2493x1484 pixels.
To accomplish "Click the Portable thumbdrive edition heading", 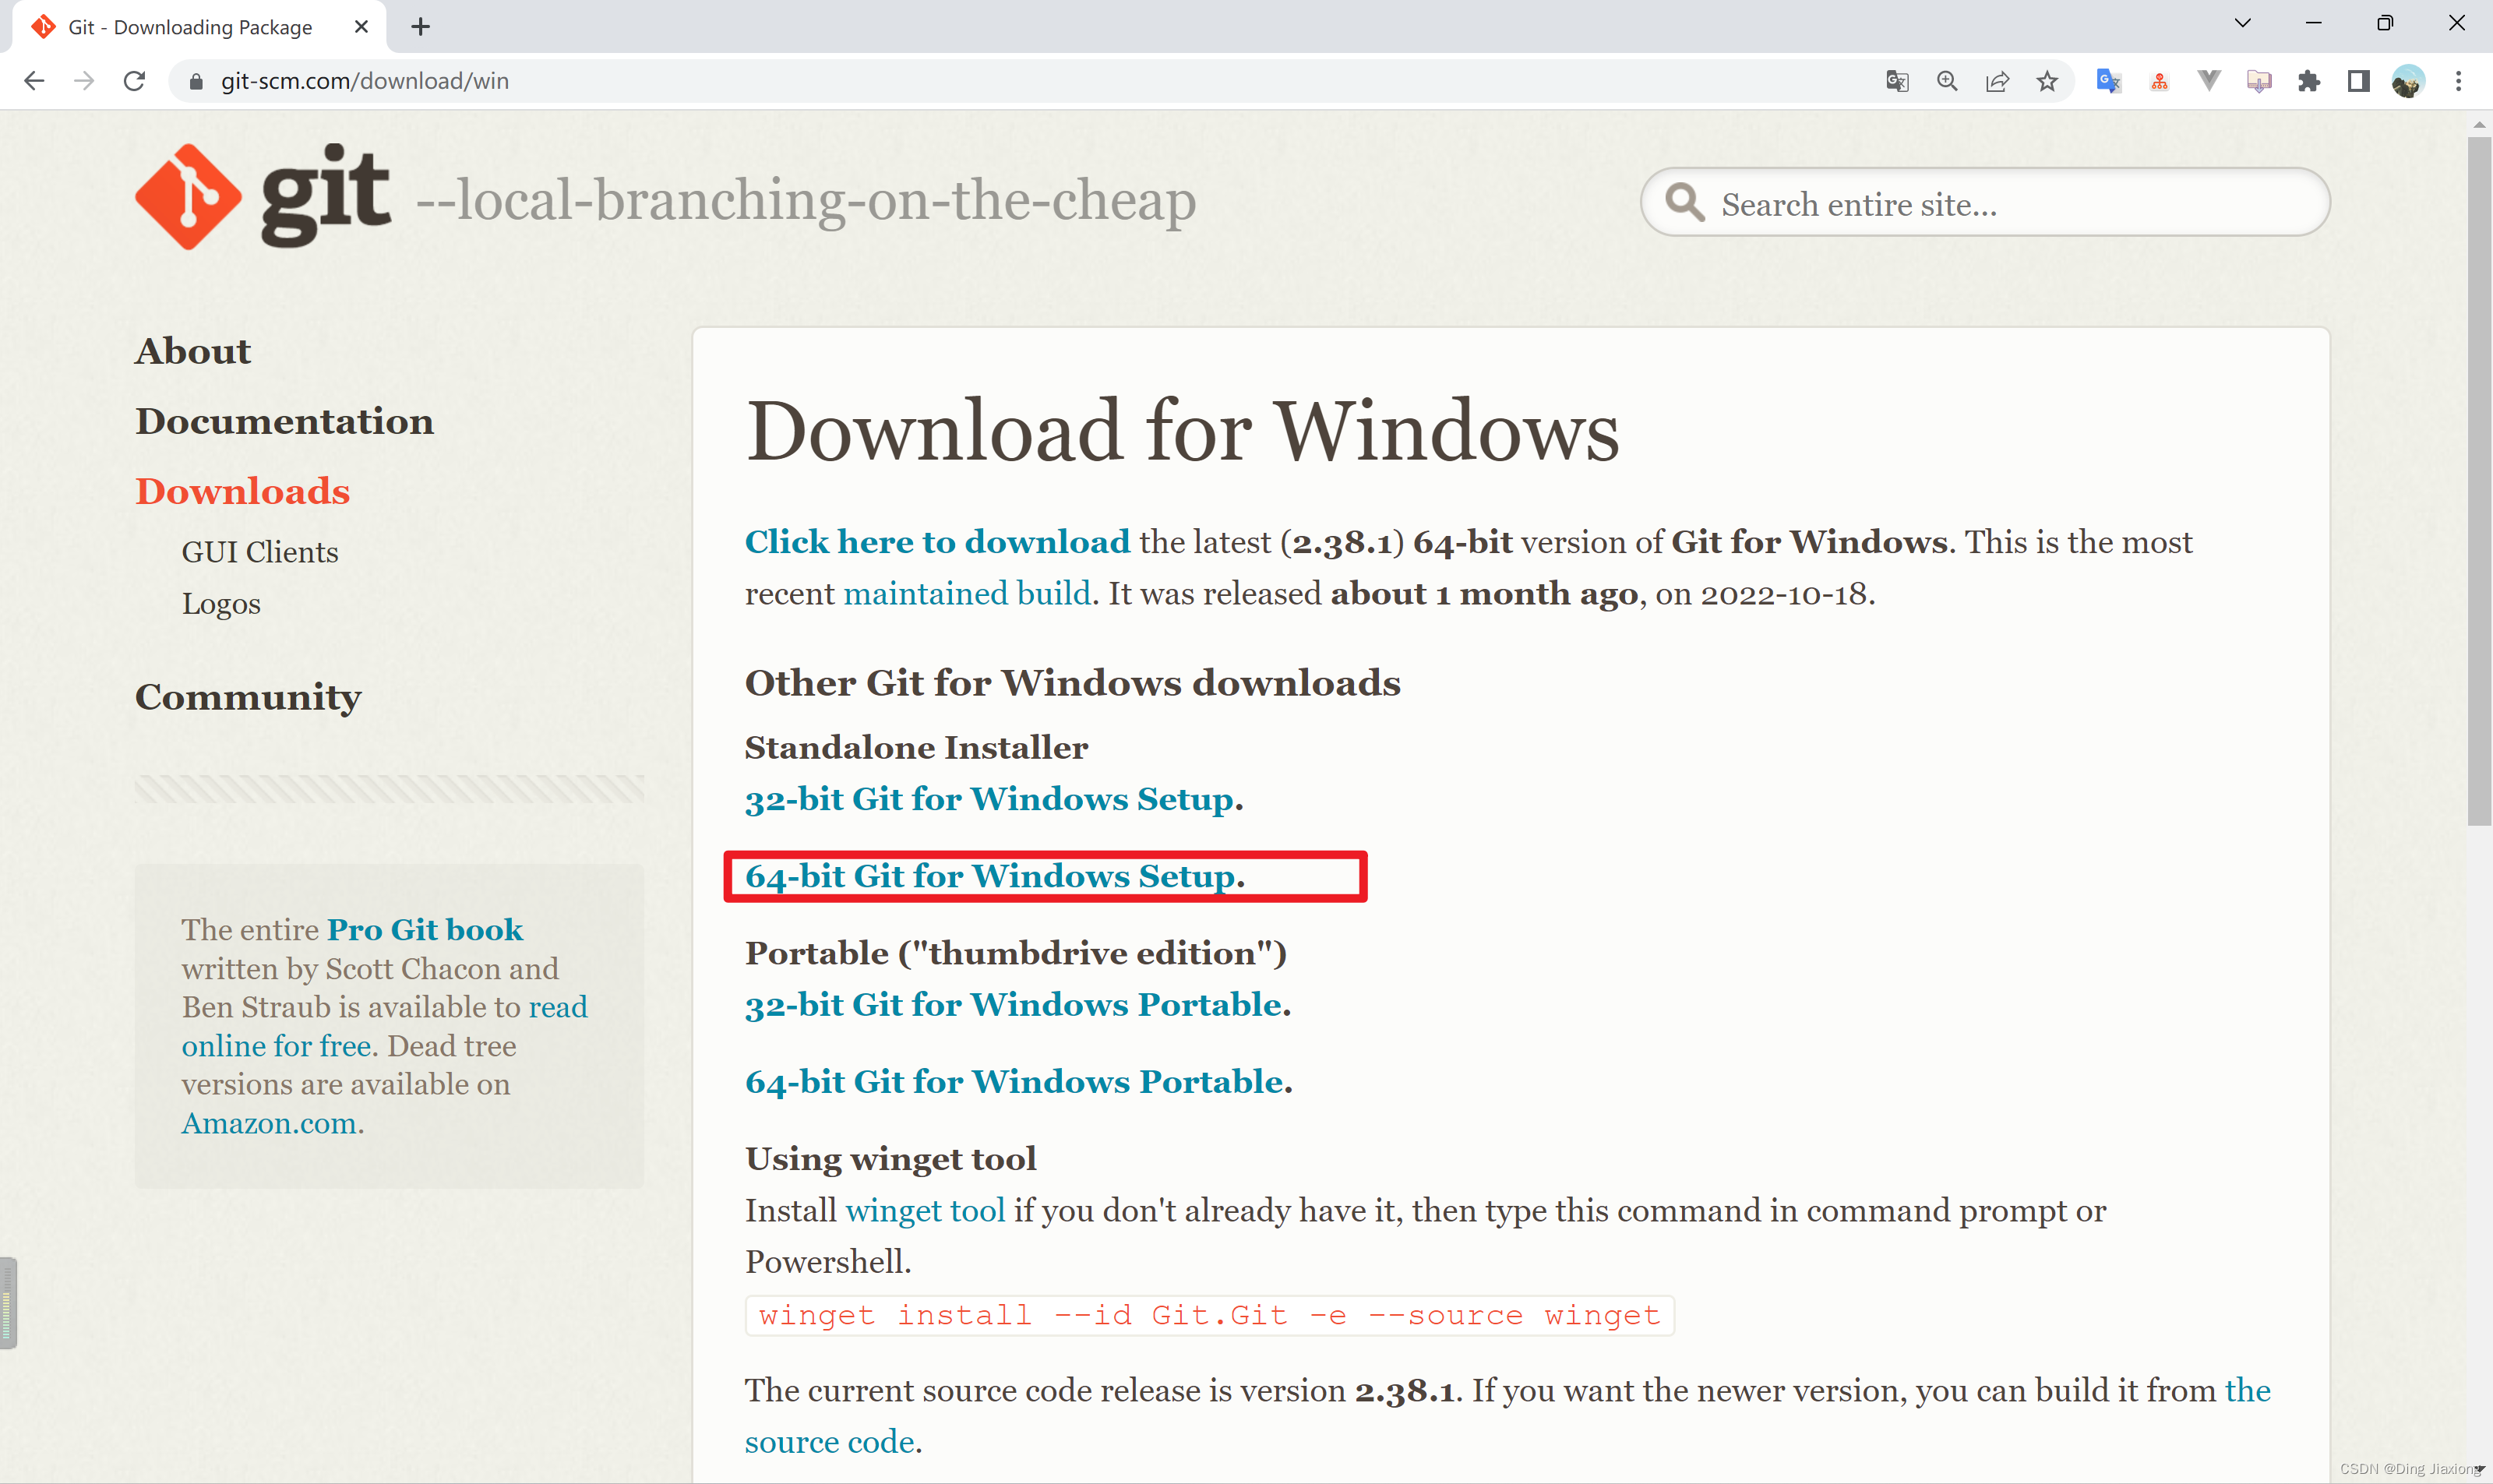I will coord(1016,954).
